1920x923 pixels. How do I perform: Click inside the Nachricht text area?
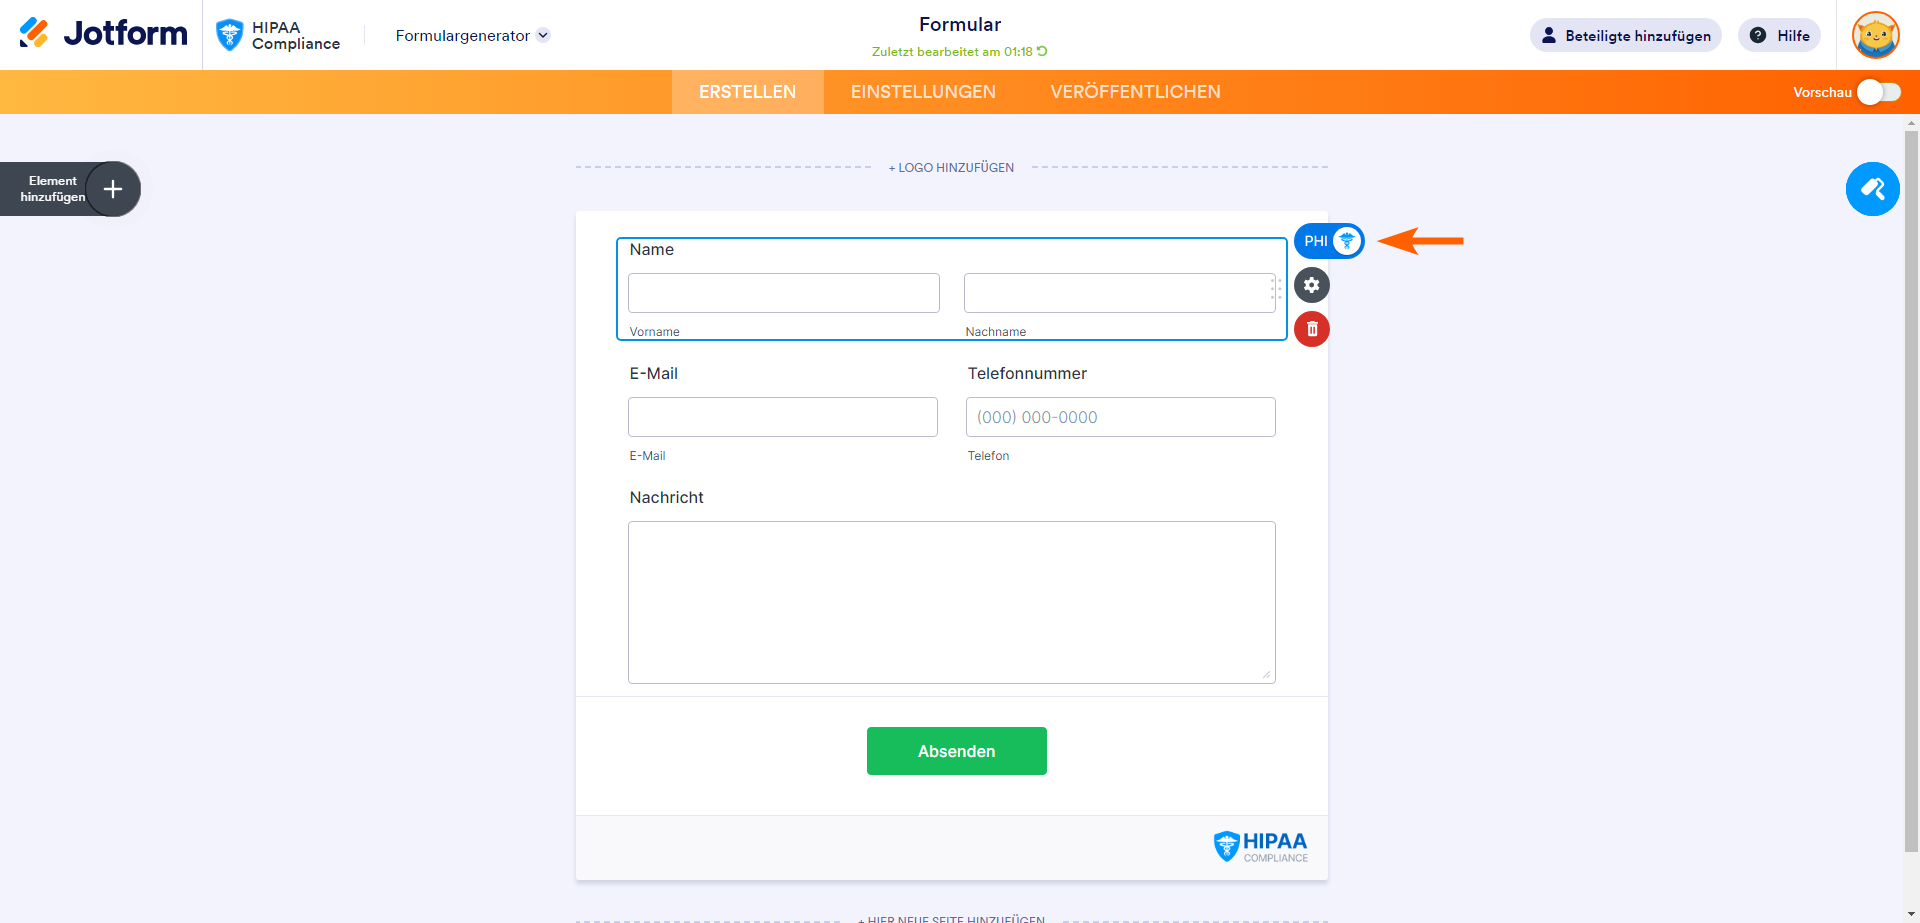(x=951, y=602)
